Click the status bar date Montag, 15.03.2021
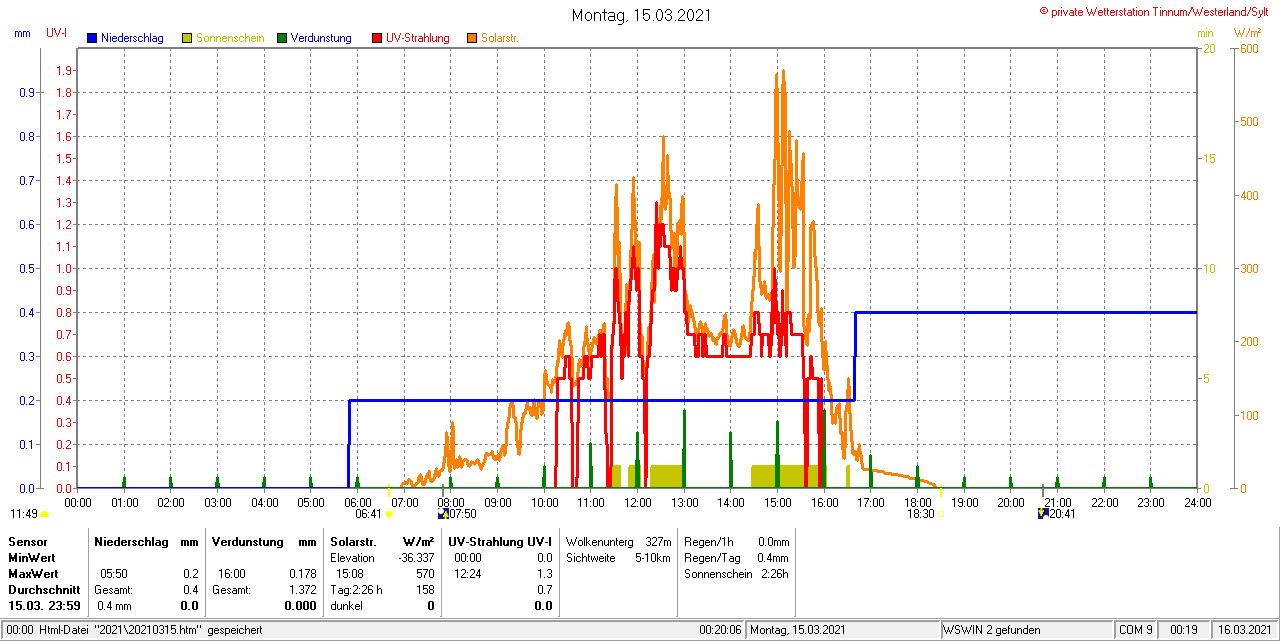The width and height of the screenshot is (1280, 641). click(x=799, y=630)
